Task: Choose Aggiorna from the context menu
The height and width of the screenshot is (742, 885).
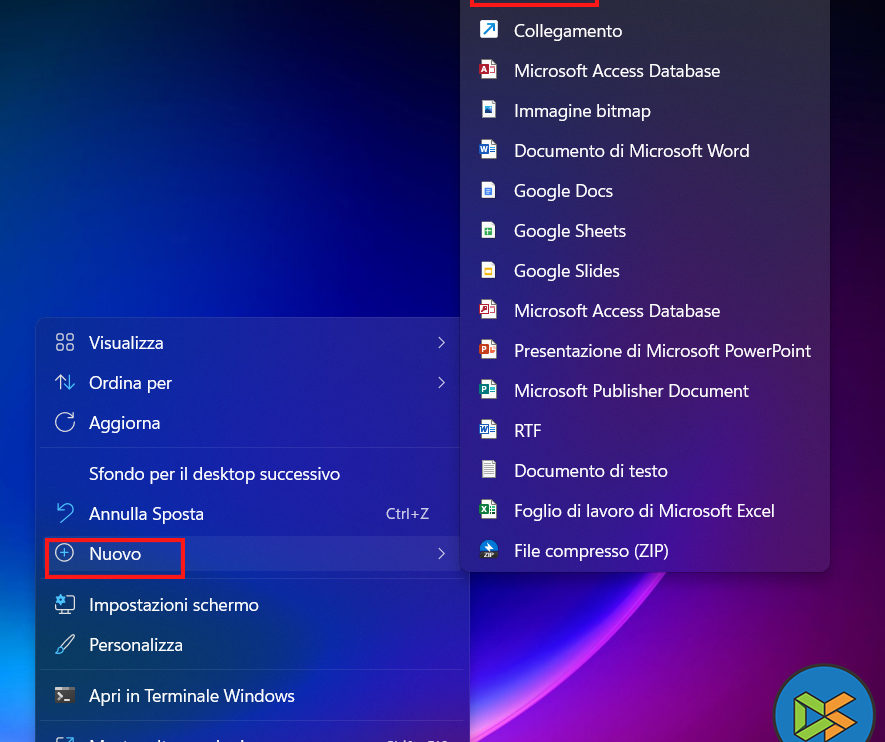Action: pos(124,423)
